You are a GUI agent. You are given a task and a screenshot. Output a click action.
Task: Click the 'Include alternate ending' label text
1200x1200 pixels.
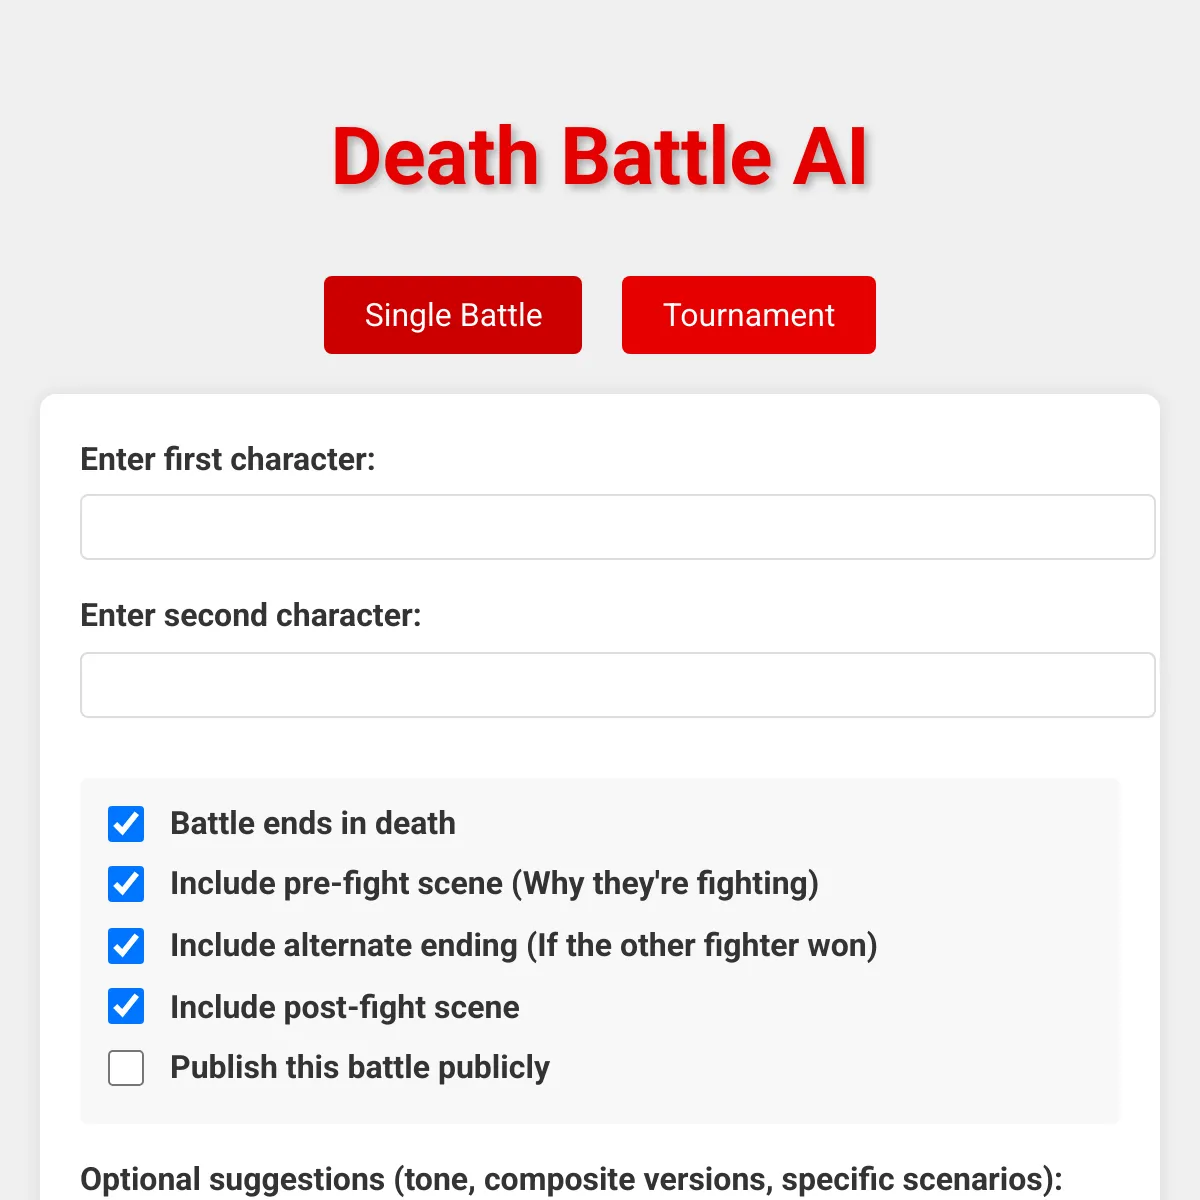click(344, 945)
